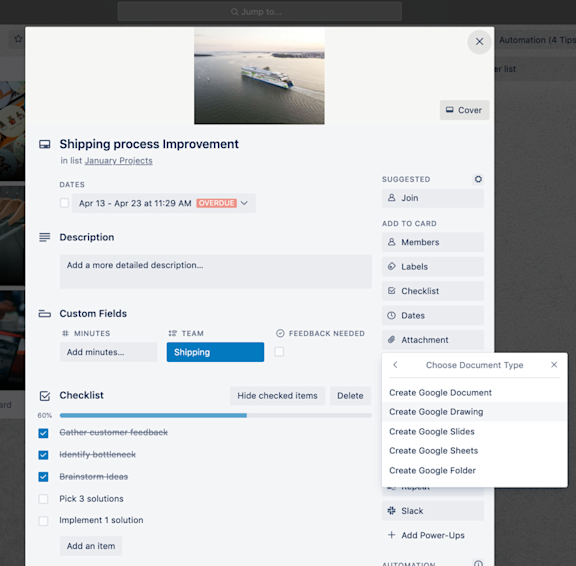The height and width of the screenshot is (566, 576).
Task: Close the Shipping process Improvement card dialog
Action: [479, 42]
